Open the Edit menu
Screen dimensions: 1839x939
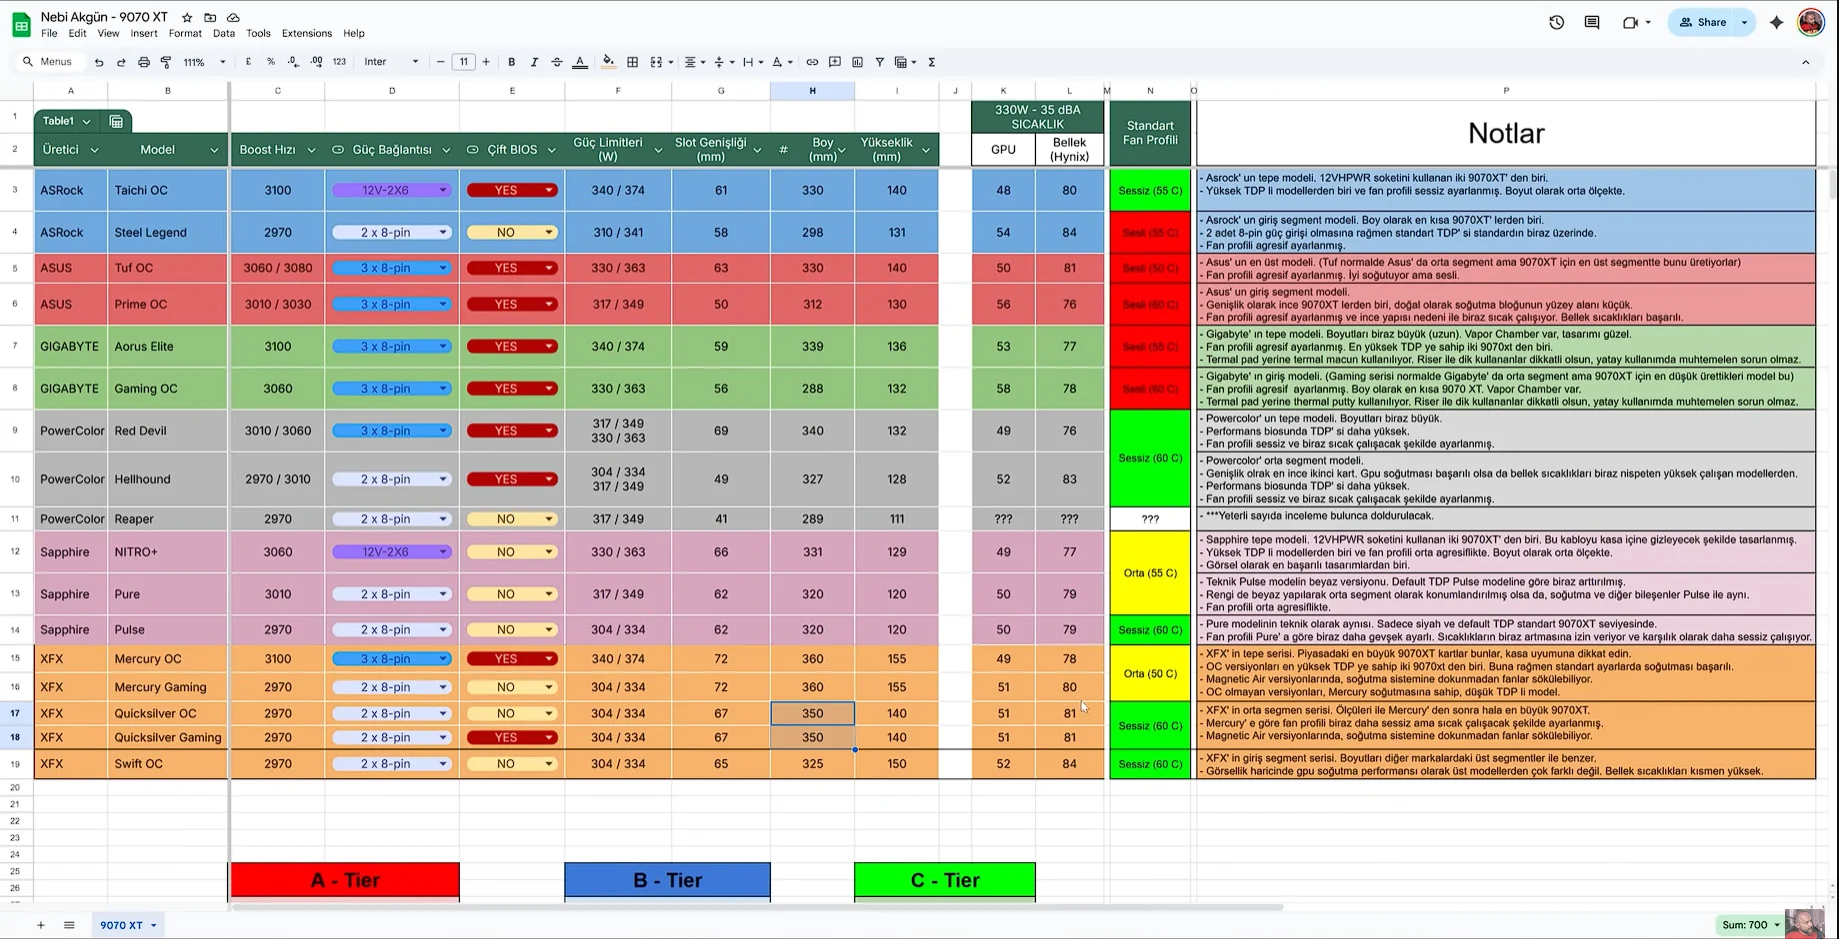[77, 33]
